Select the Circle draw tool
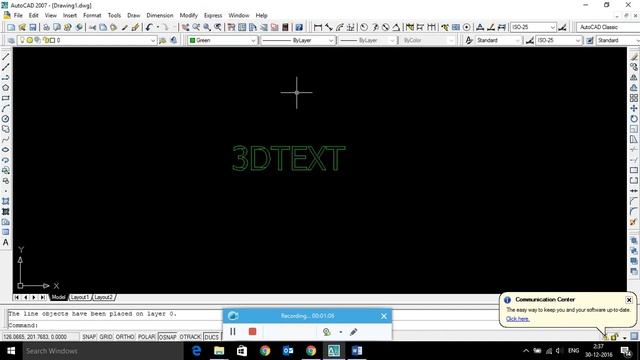Screen dimensions: 640x360 6,119
